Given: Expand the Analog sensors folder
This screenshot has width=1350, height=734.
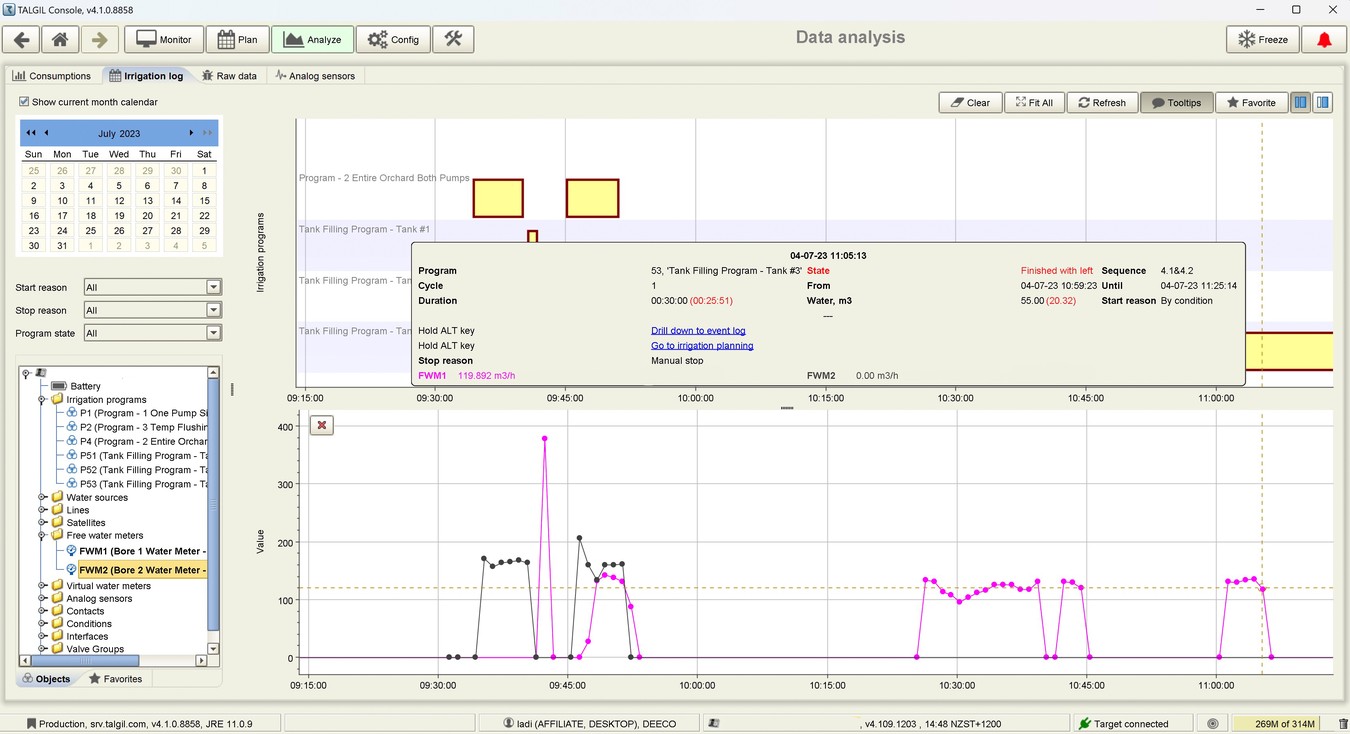Looking at the screenshot, I should [42, 599].
